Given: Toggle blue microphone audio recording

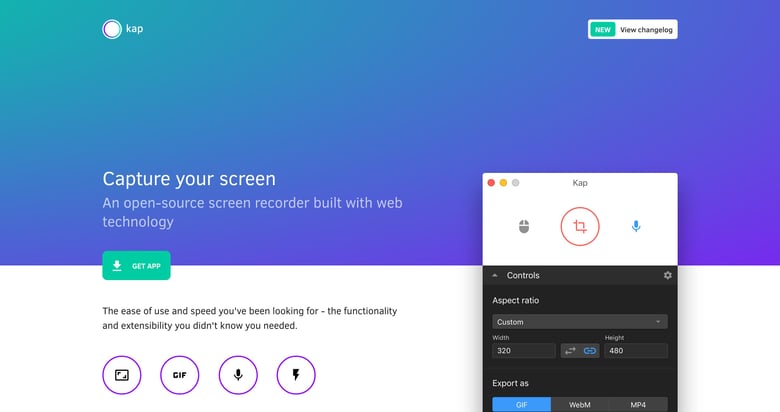Looking at the screenshot, I should [636, 227].
